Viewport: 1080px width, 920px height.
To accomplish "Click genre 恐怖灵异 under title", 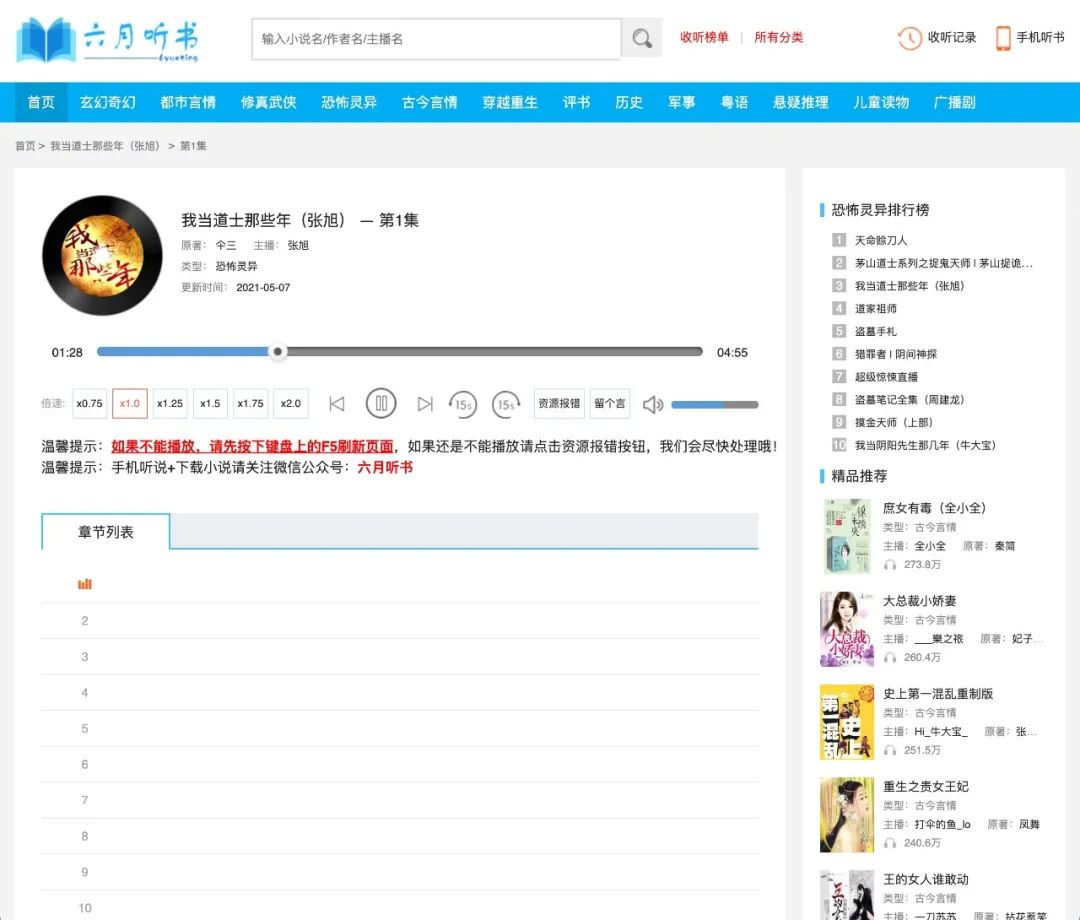I will 236,266.
